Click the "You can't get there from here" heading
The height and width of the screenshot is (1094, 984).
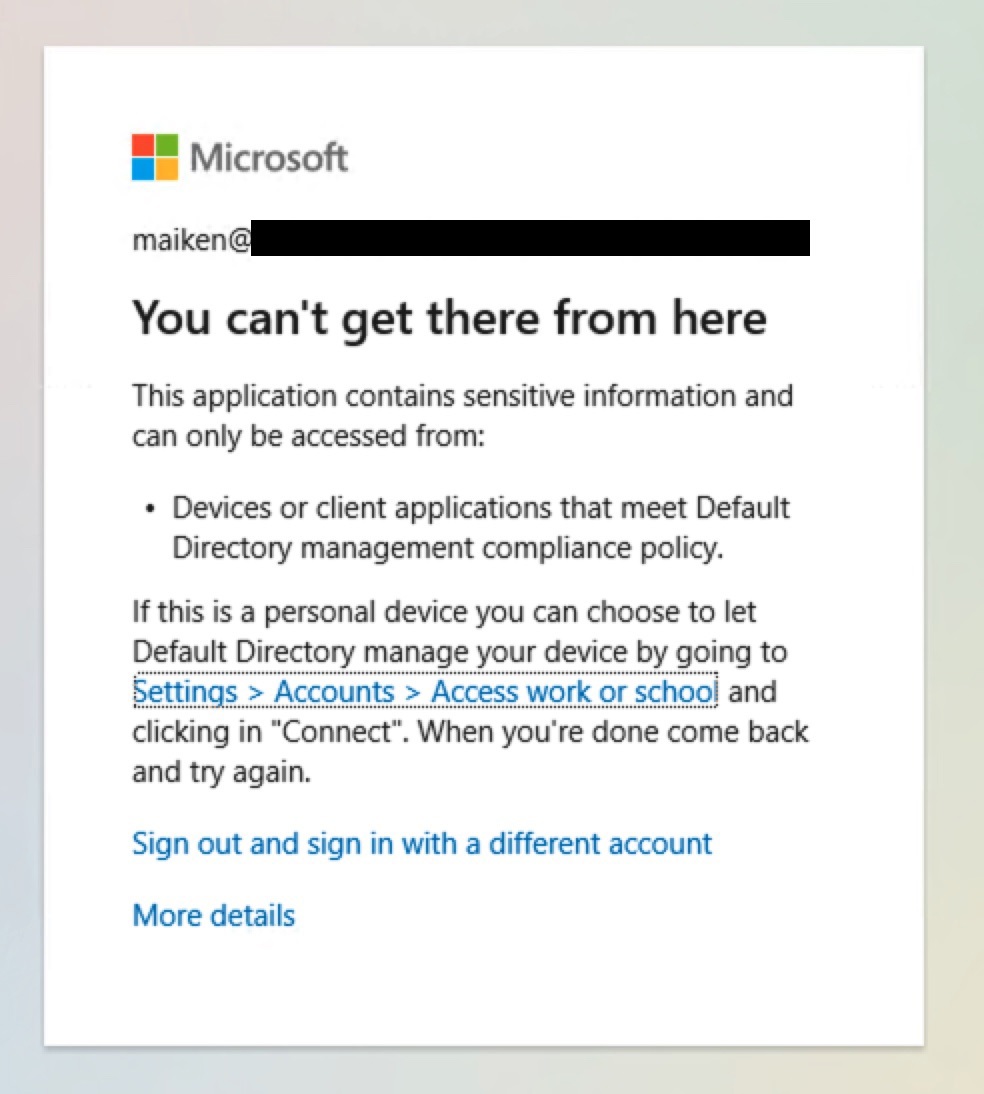(450, 320)
